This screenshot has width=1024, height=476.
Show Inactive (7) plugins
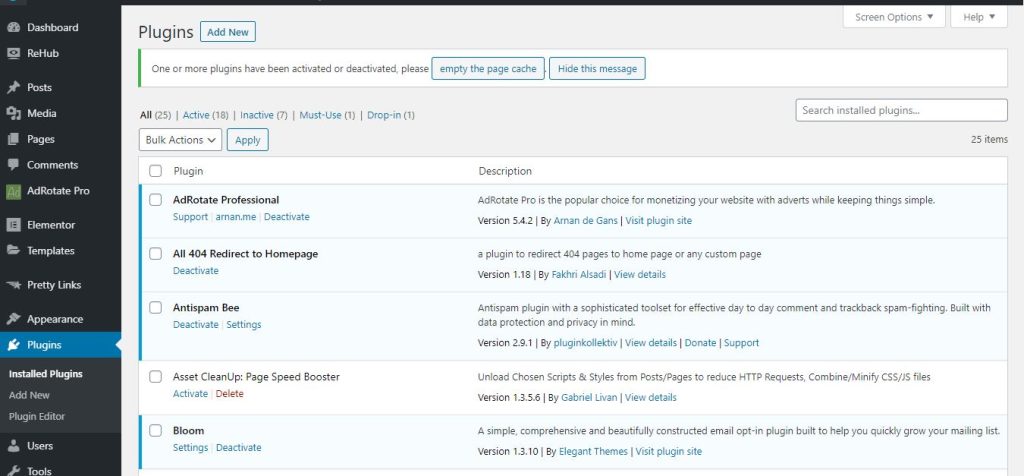point(264,115)
